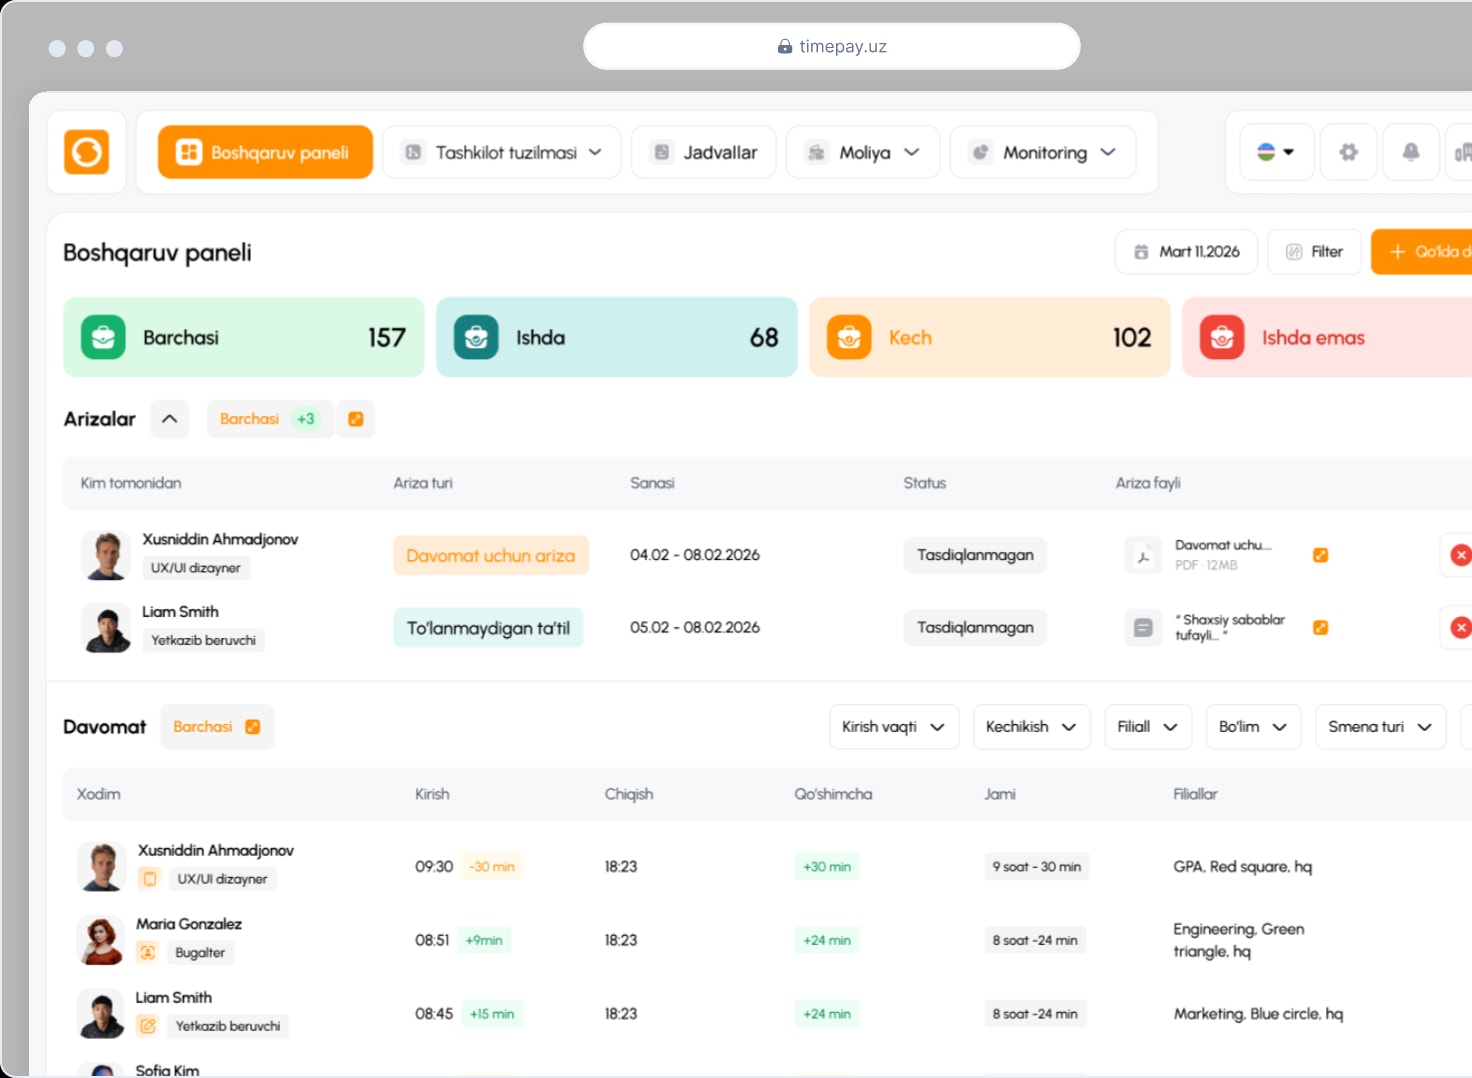Select the Barchasi +3 tab in Arizalar

click(269, 419)
